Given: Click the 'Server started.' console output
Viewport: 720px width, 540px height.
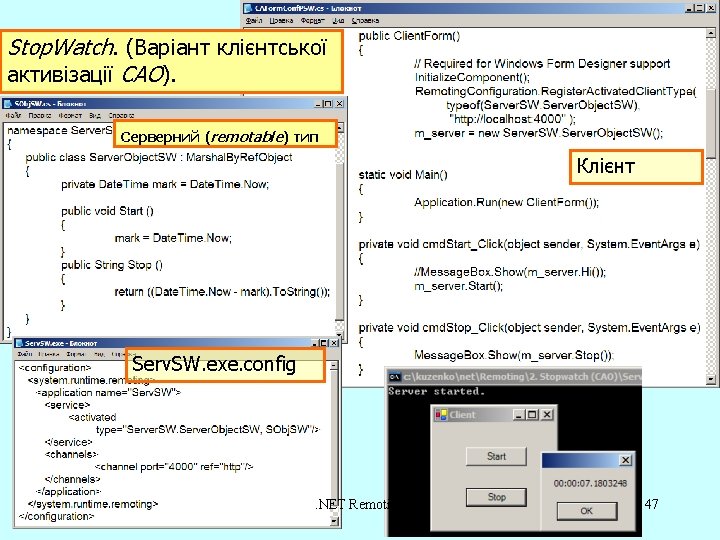Looking at the screenshot, I should [x=436, y=392].
